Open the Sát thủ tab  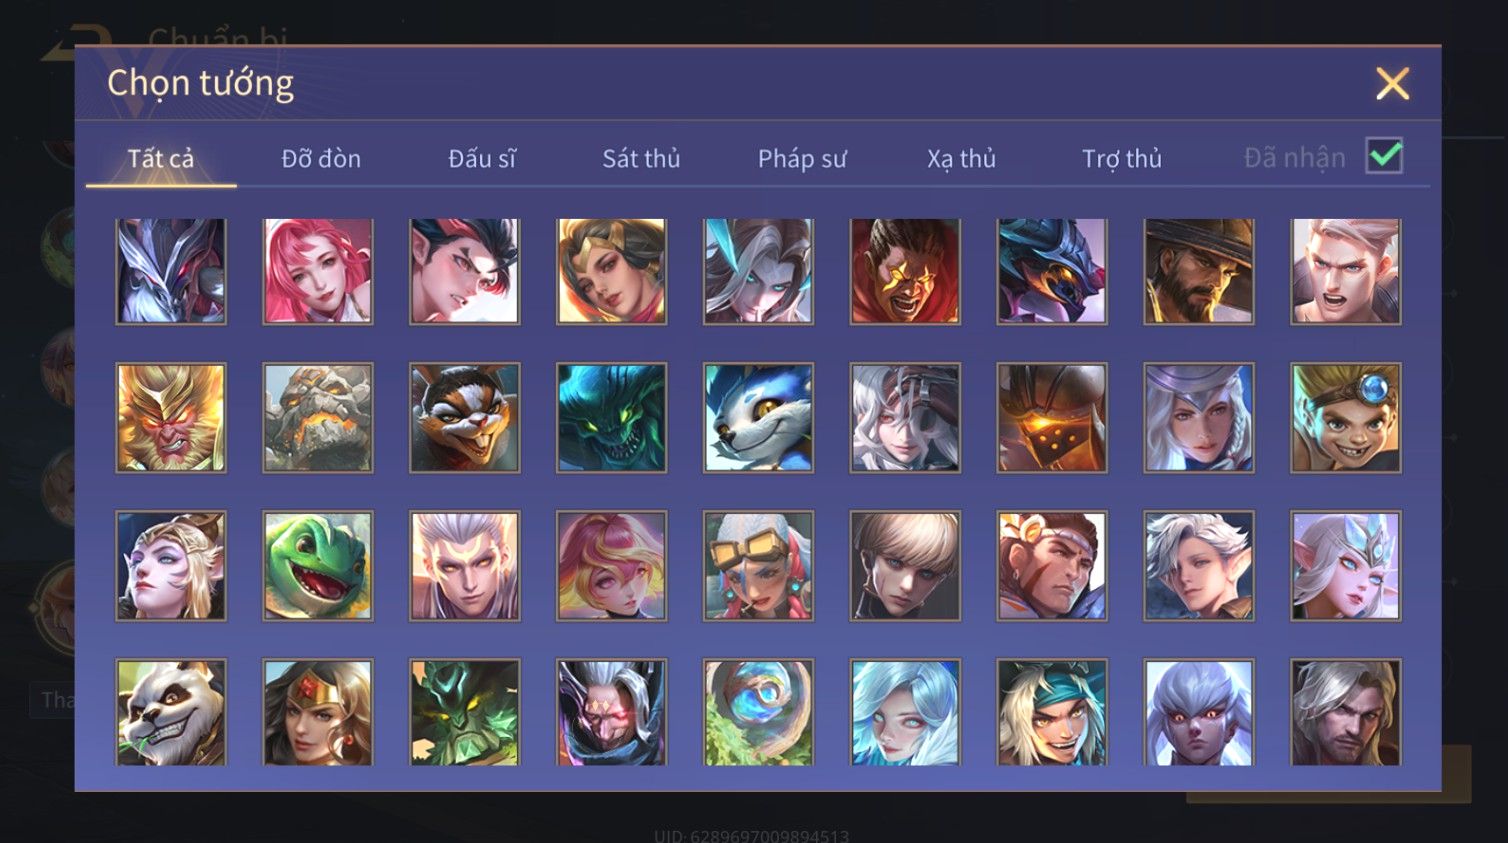[641, 158]
